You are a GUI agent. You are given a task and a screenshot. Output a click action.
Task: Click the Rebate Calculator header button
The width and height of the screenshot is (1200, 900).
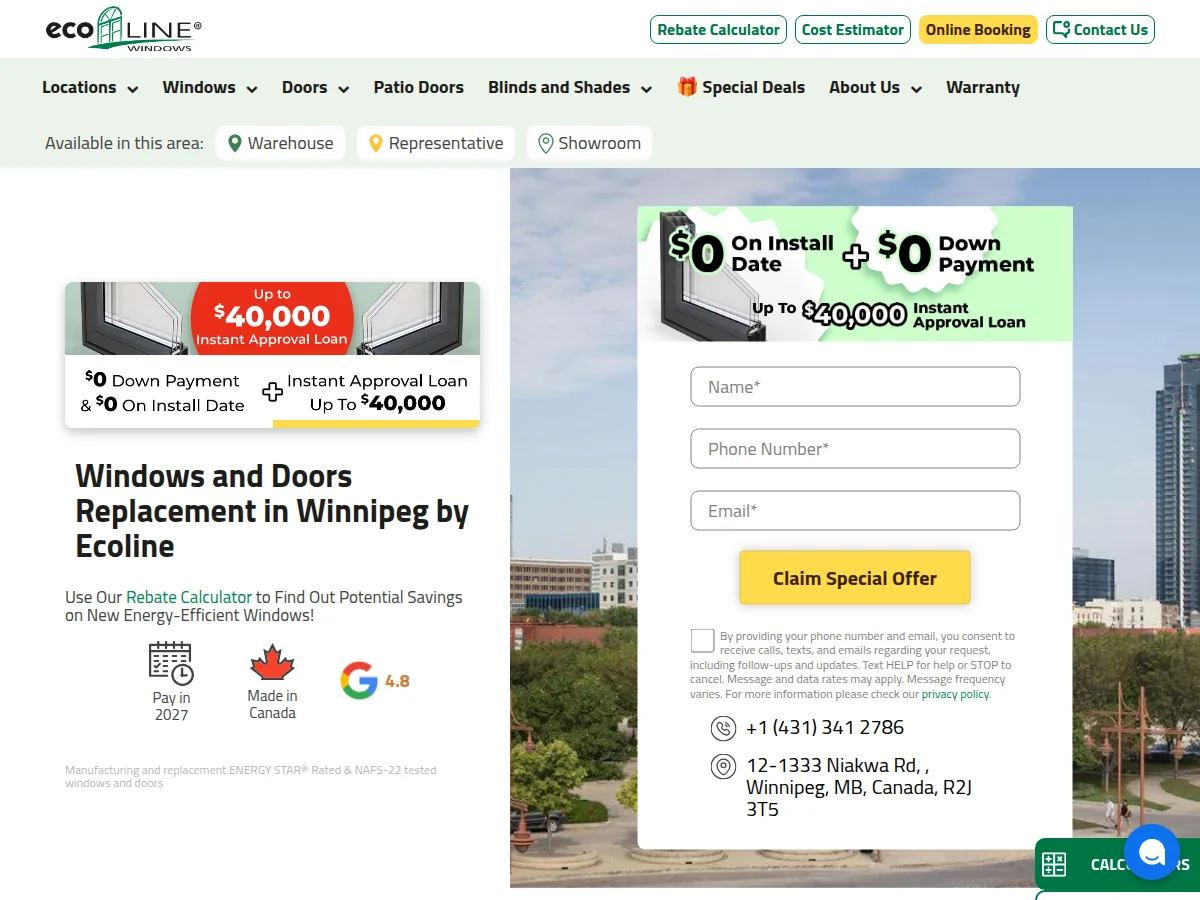tap(718, 30)
